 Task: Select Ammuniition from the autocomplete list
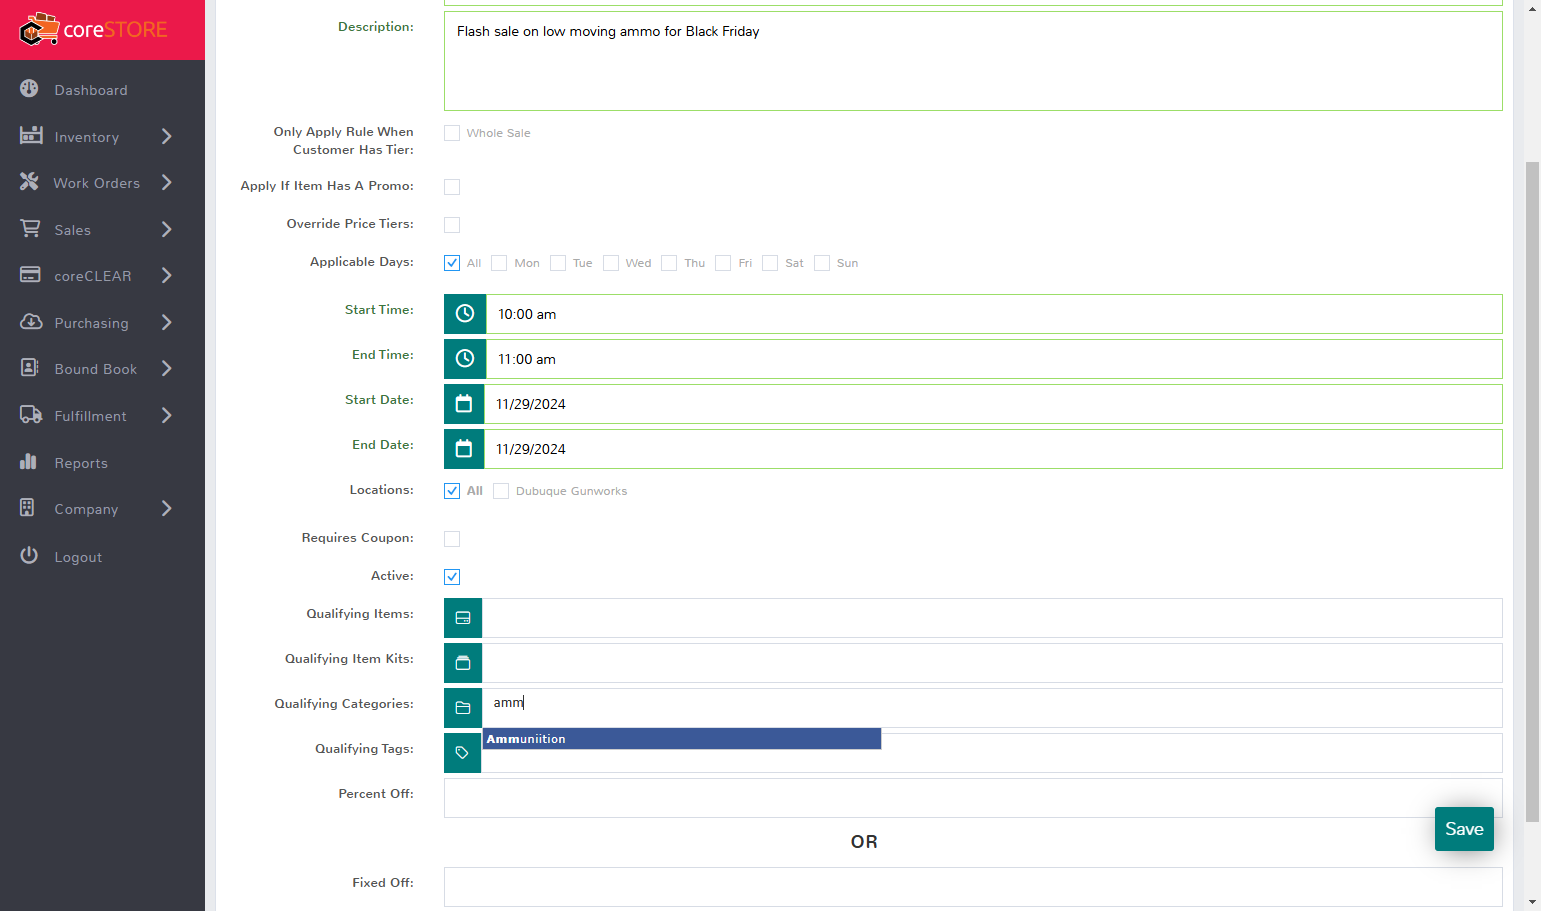pyautogui.click(x=682, y=739)
